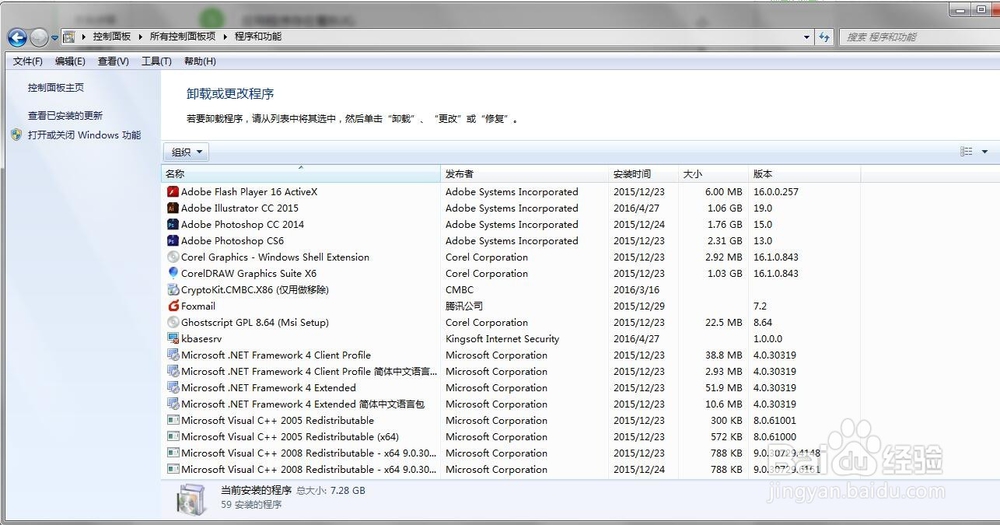This screenshot has width=1000, height=525.
Task: Click the 控制面板 breadcrumb
Action: pyautogui.click(x=112, y=36)
